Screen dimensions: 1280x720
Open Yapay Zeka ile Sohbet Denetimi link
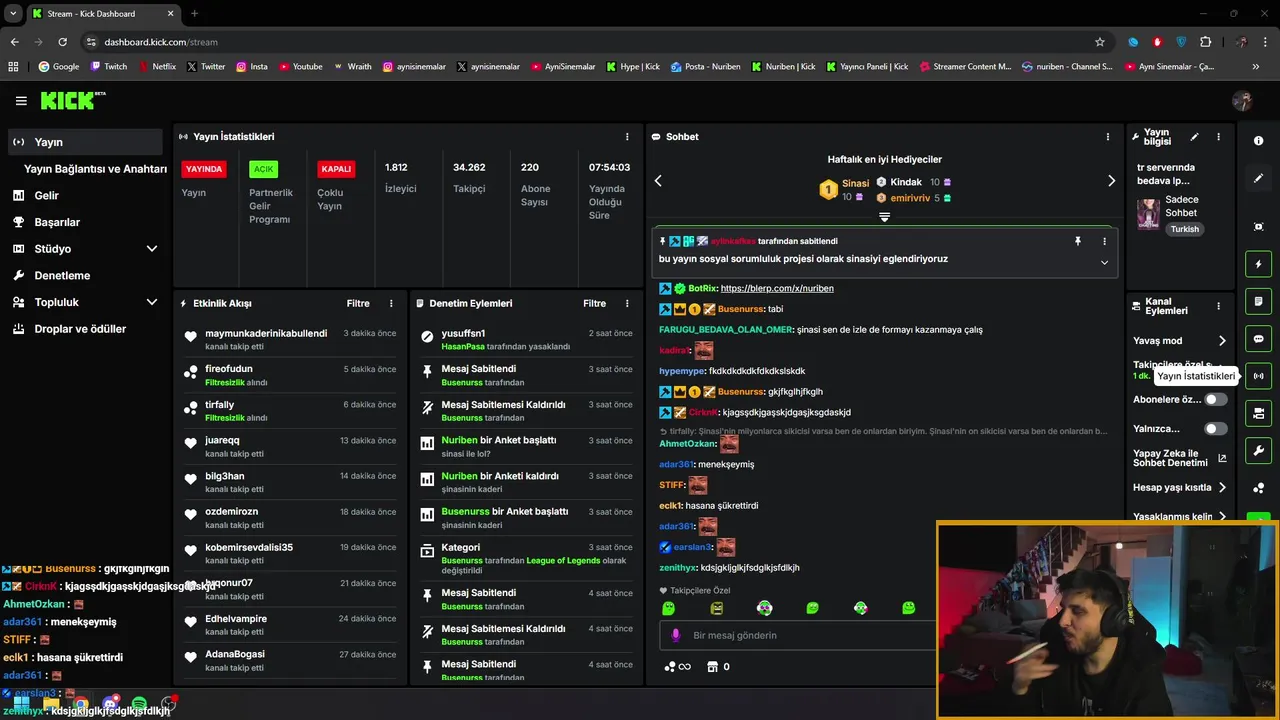1180,459
